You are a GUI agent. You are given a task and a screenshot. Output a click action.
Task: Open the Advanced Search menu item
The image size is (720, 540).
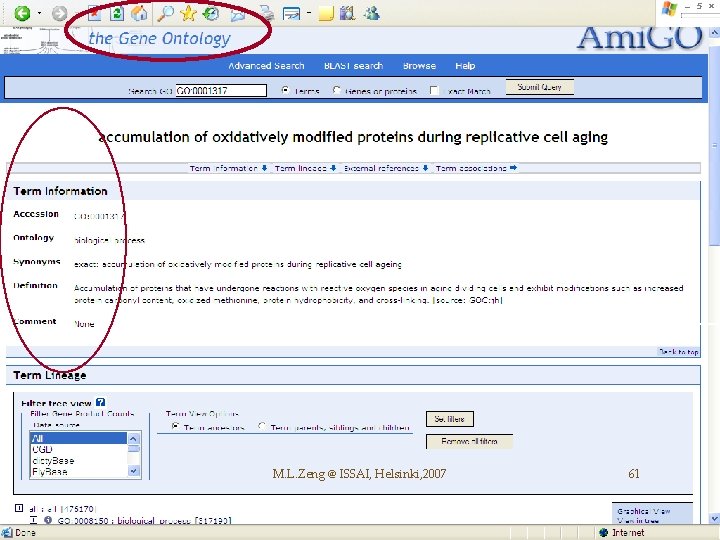266,66
